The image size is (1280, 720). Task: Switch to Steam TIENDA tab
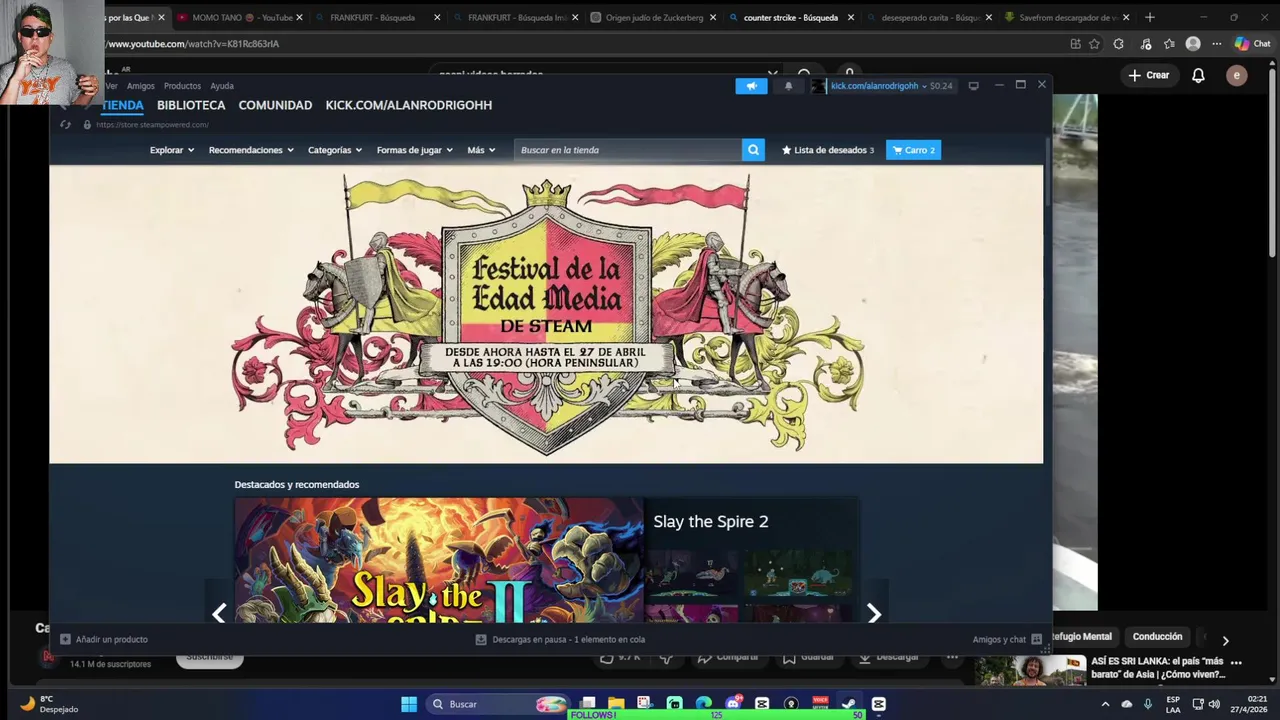point(123,105)
